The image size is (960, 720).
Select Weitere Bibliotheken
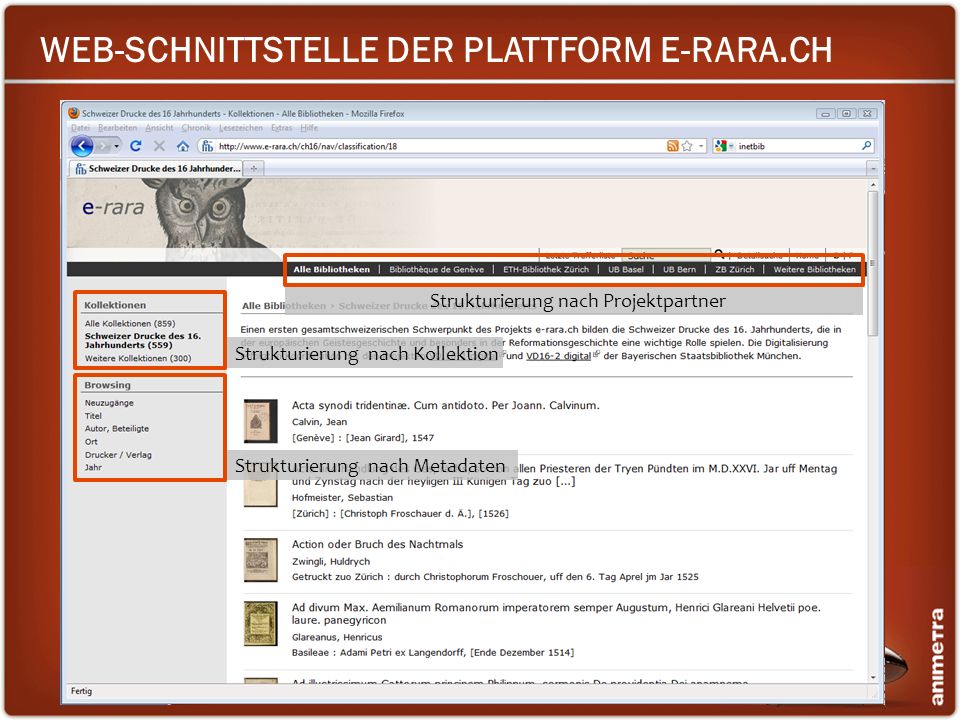(x=814, y=269)
